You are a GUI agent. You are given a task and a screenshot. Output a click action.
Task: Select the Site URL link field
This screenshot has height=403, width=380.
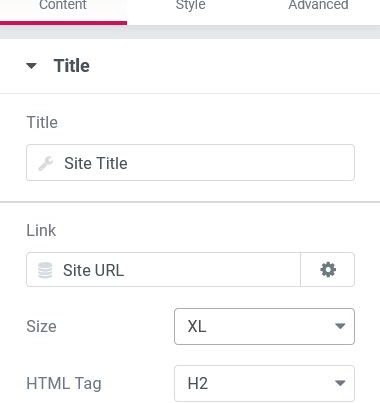coord(163,269)
